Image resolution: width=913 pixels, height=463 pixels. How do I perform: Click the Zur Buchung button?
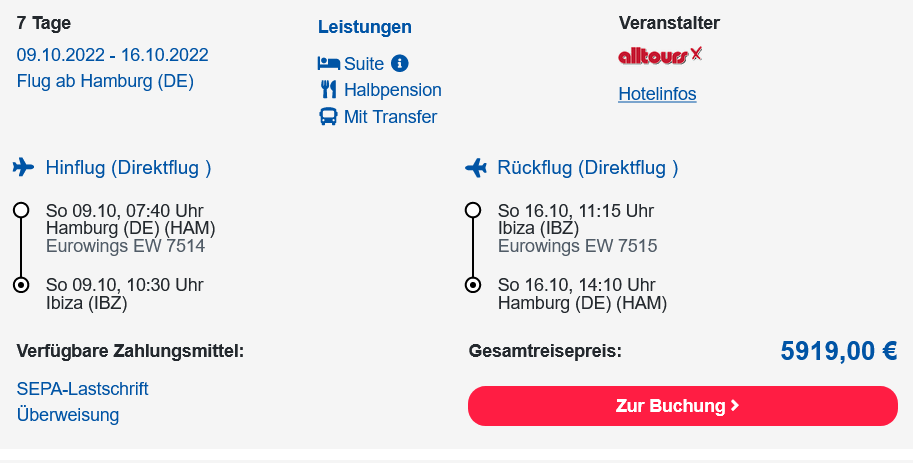[x=683, y=406]
